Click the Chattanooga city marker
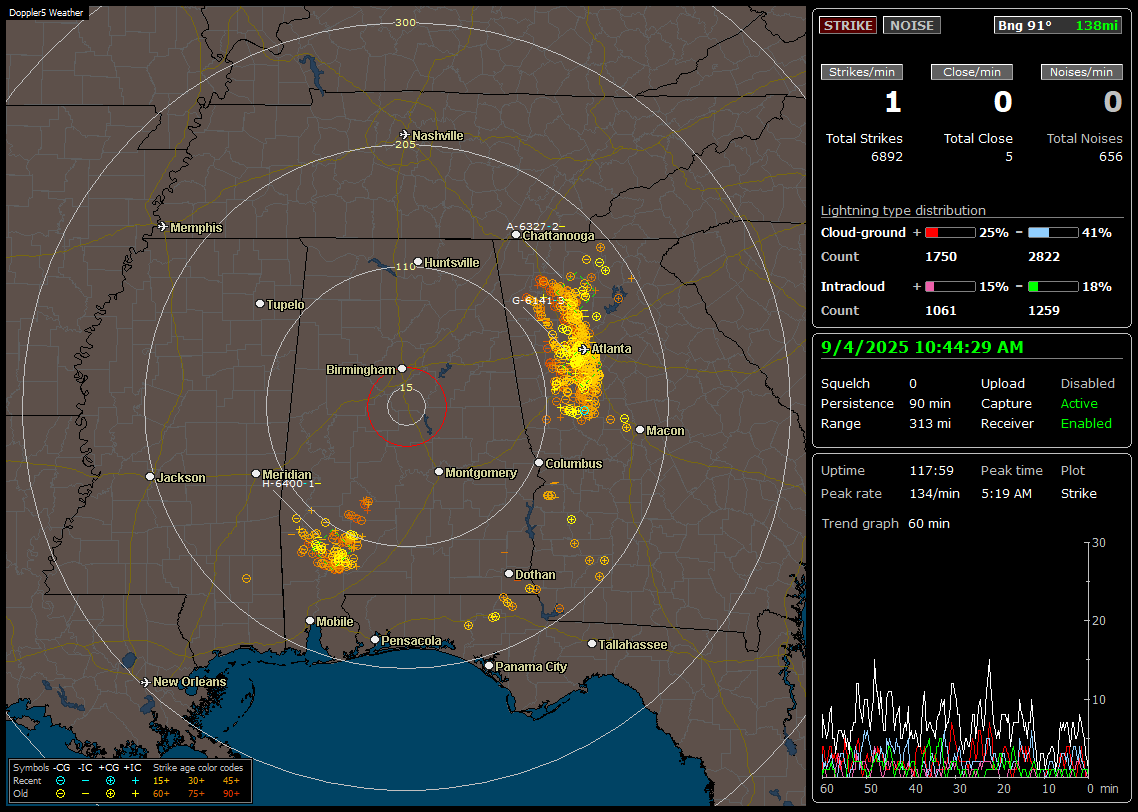This screenshot has width=1138, height=812. [516, 235]
